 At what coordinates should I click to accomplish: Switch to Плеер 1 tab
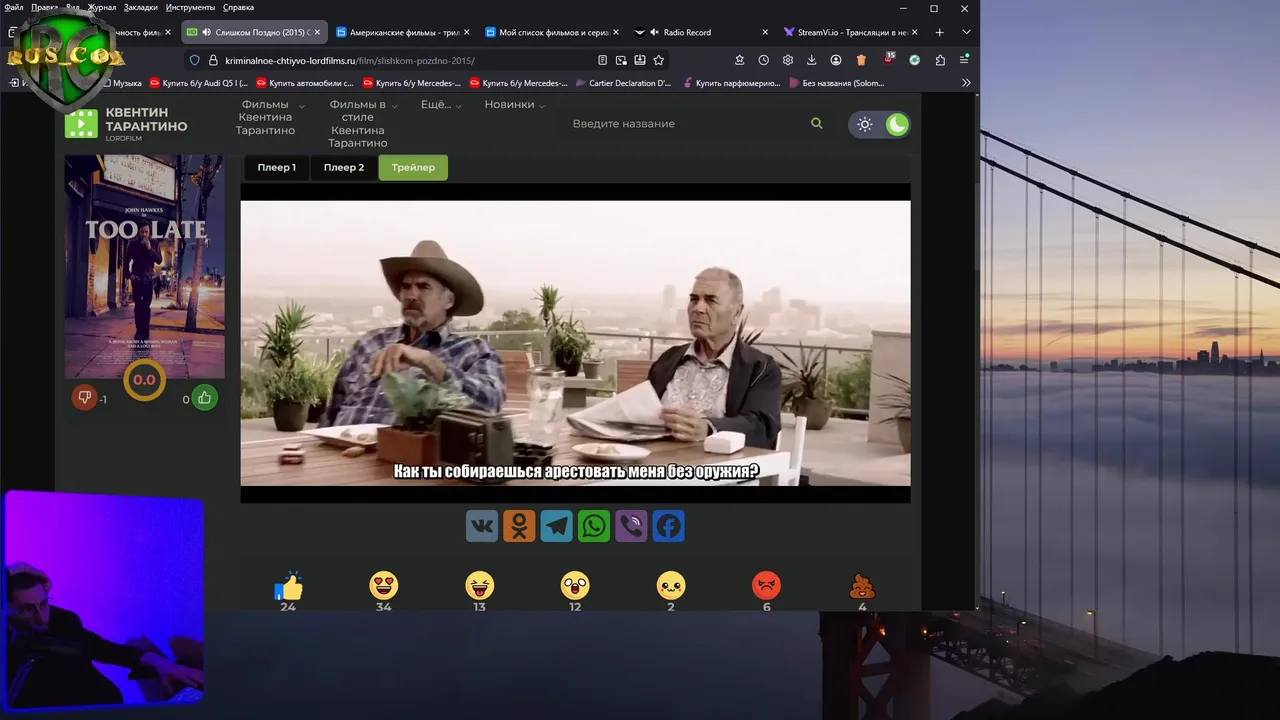pos(277,167)
